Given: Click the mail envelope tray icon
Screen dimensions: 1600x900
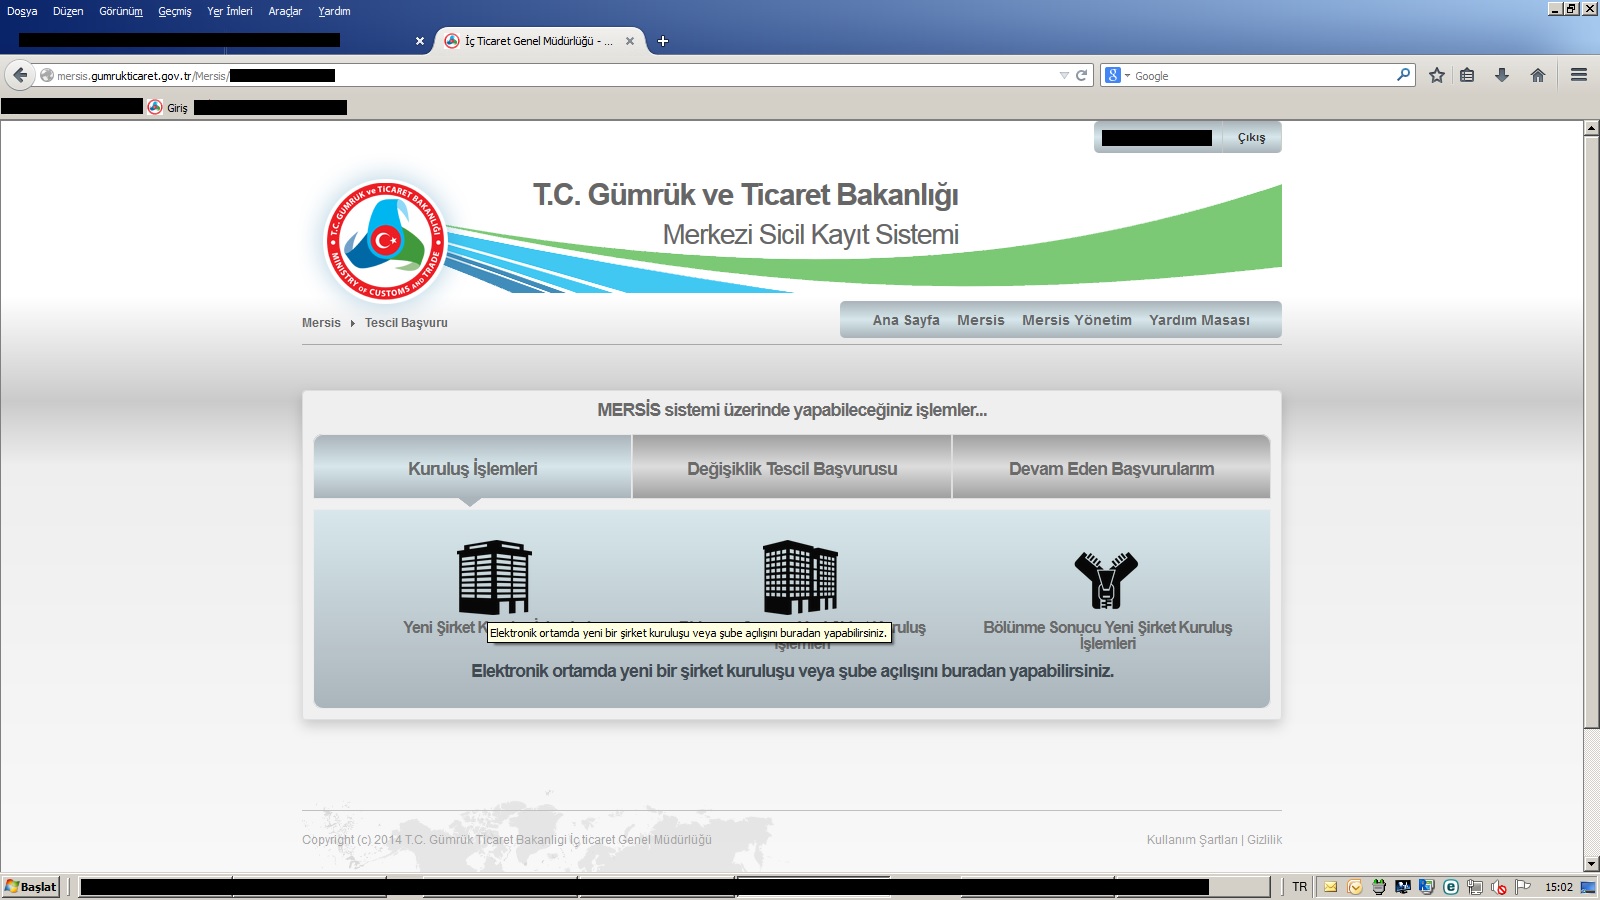Looking at the screenshot, I should [1330, 887].
